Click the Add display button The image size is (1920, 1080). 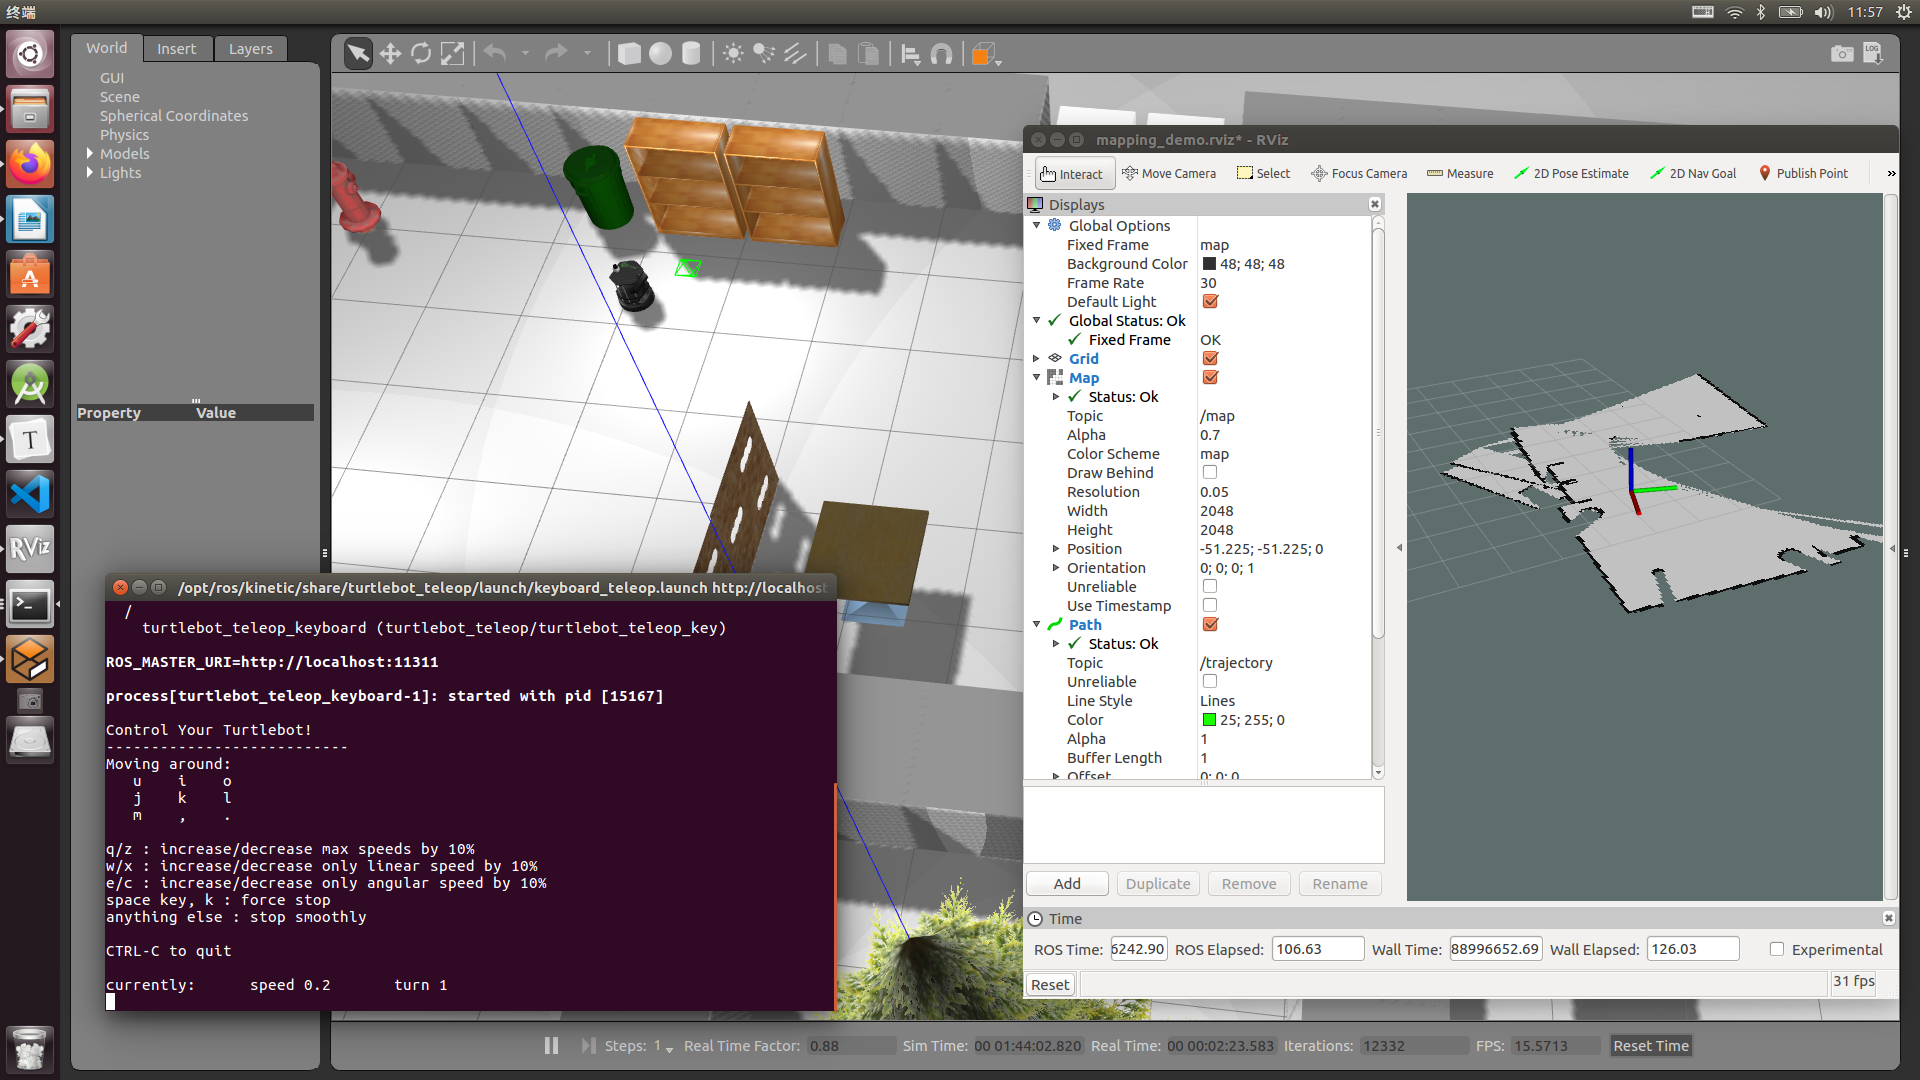[1066, 884]
